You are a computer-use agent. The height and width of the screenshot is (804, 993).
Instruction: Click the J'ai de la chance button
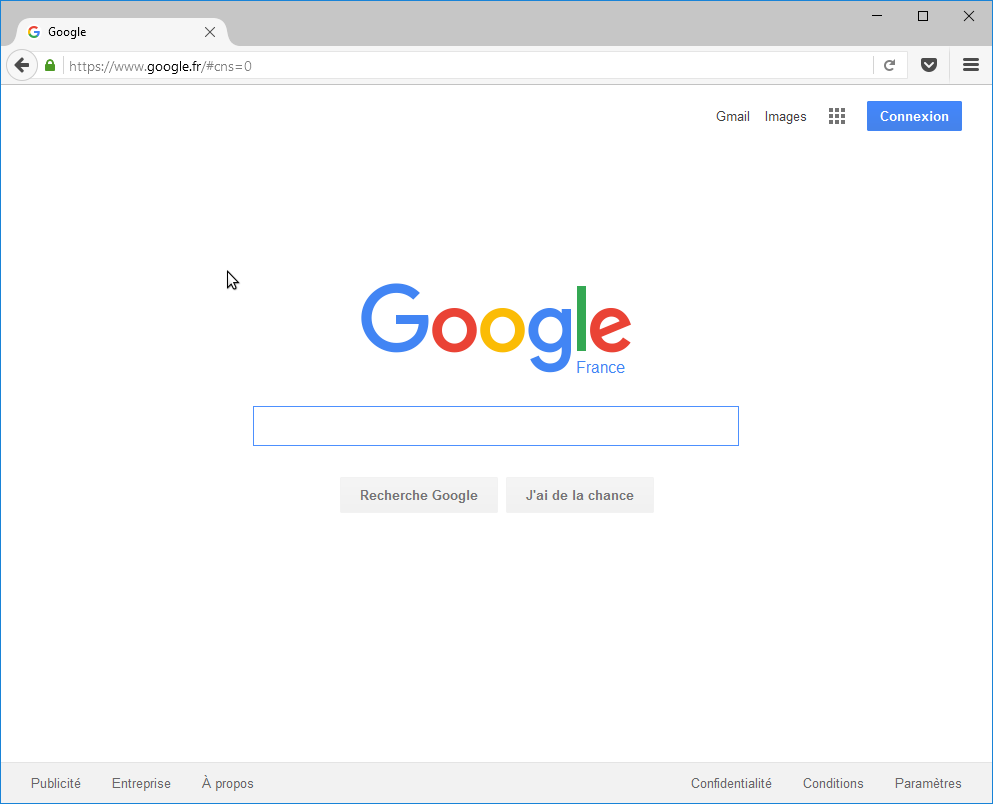click(579, 495)
